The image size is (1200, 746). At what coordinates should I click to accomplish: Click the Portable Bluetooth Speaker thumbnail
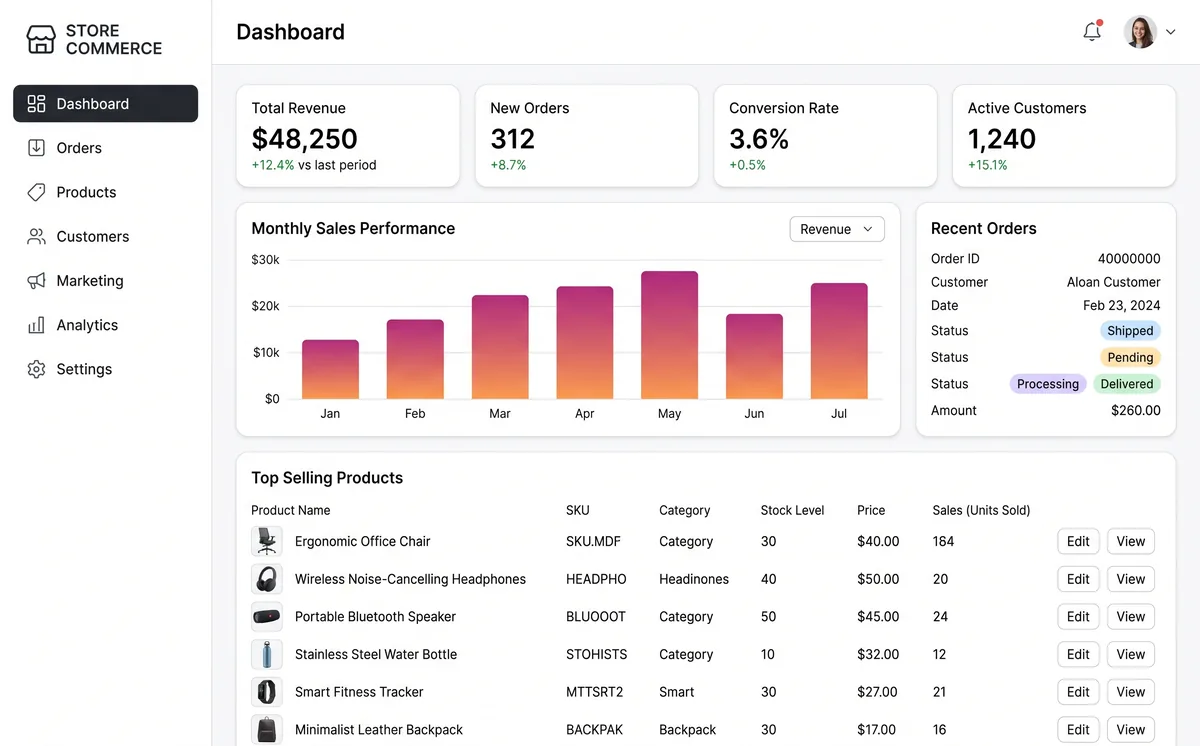tap(267, 617)
